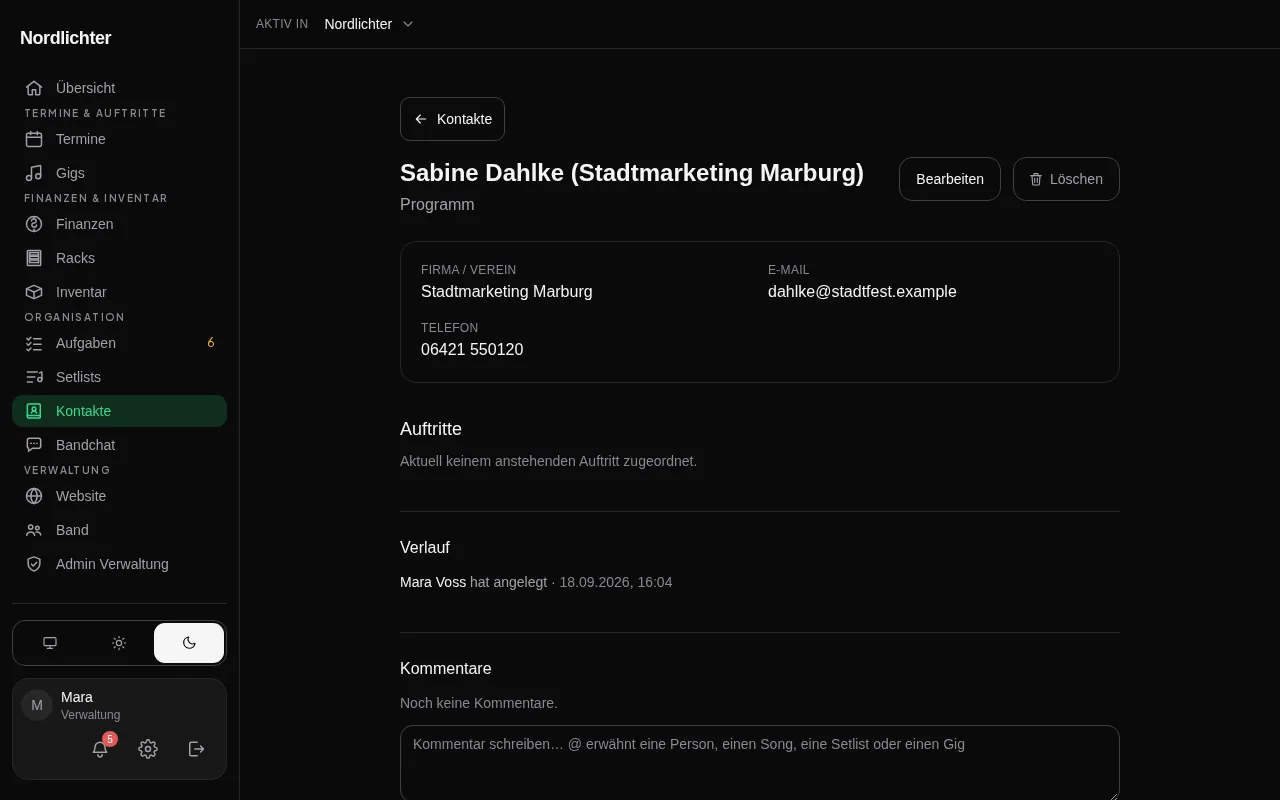1280x800 pixels.
Task: Select the Kontakte sidebar item
Action: pos(120,411)
